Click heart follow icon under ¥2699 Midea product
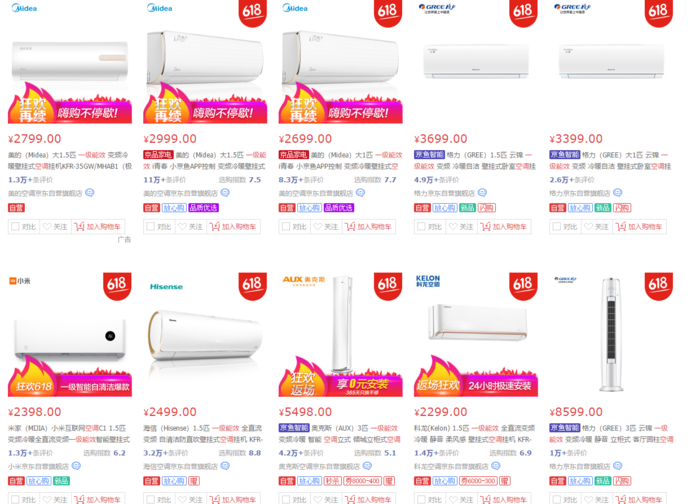The image size is (700, 504). [x=317, y=226]
